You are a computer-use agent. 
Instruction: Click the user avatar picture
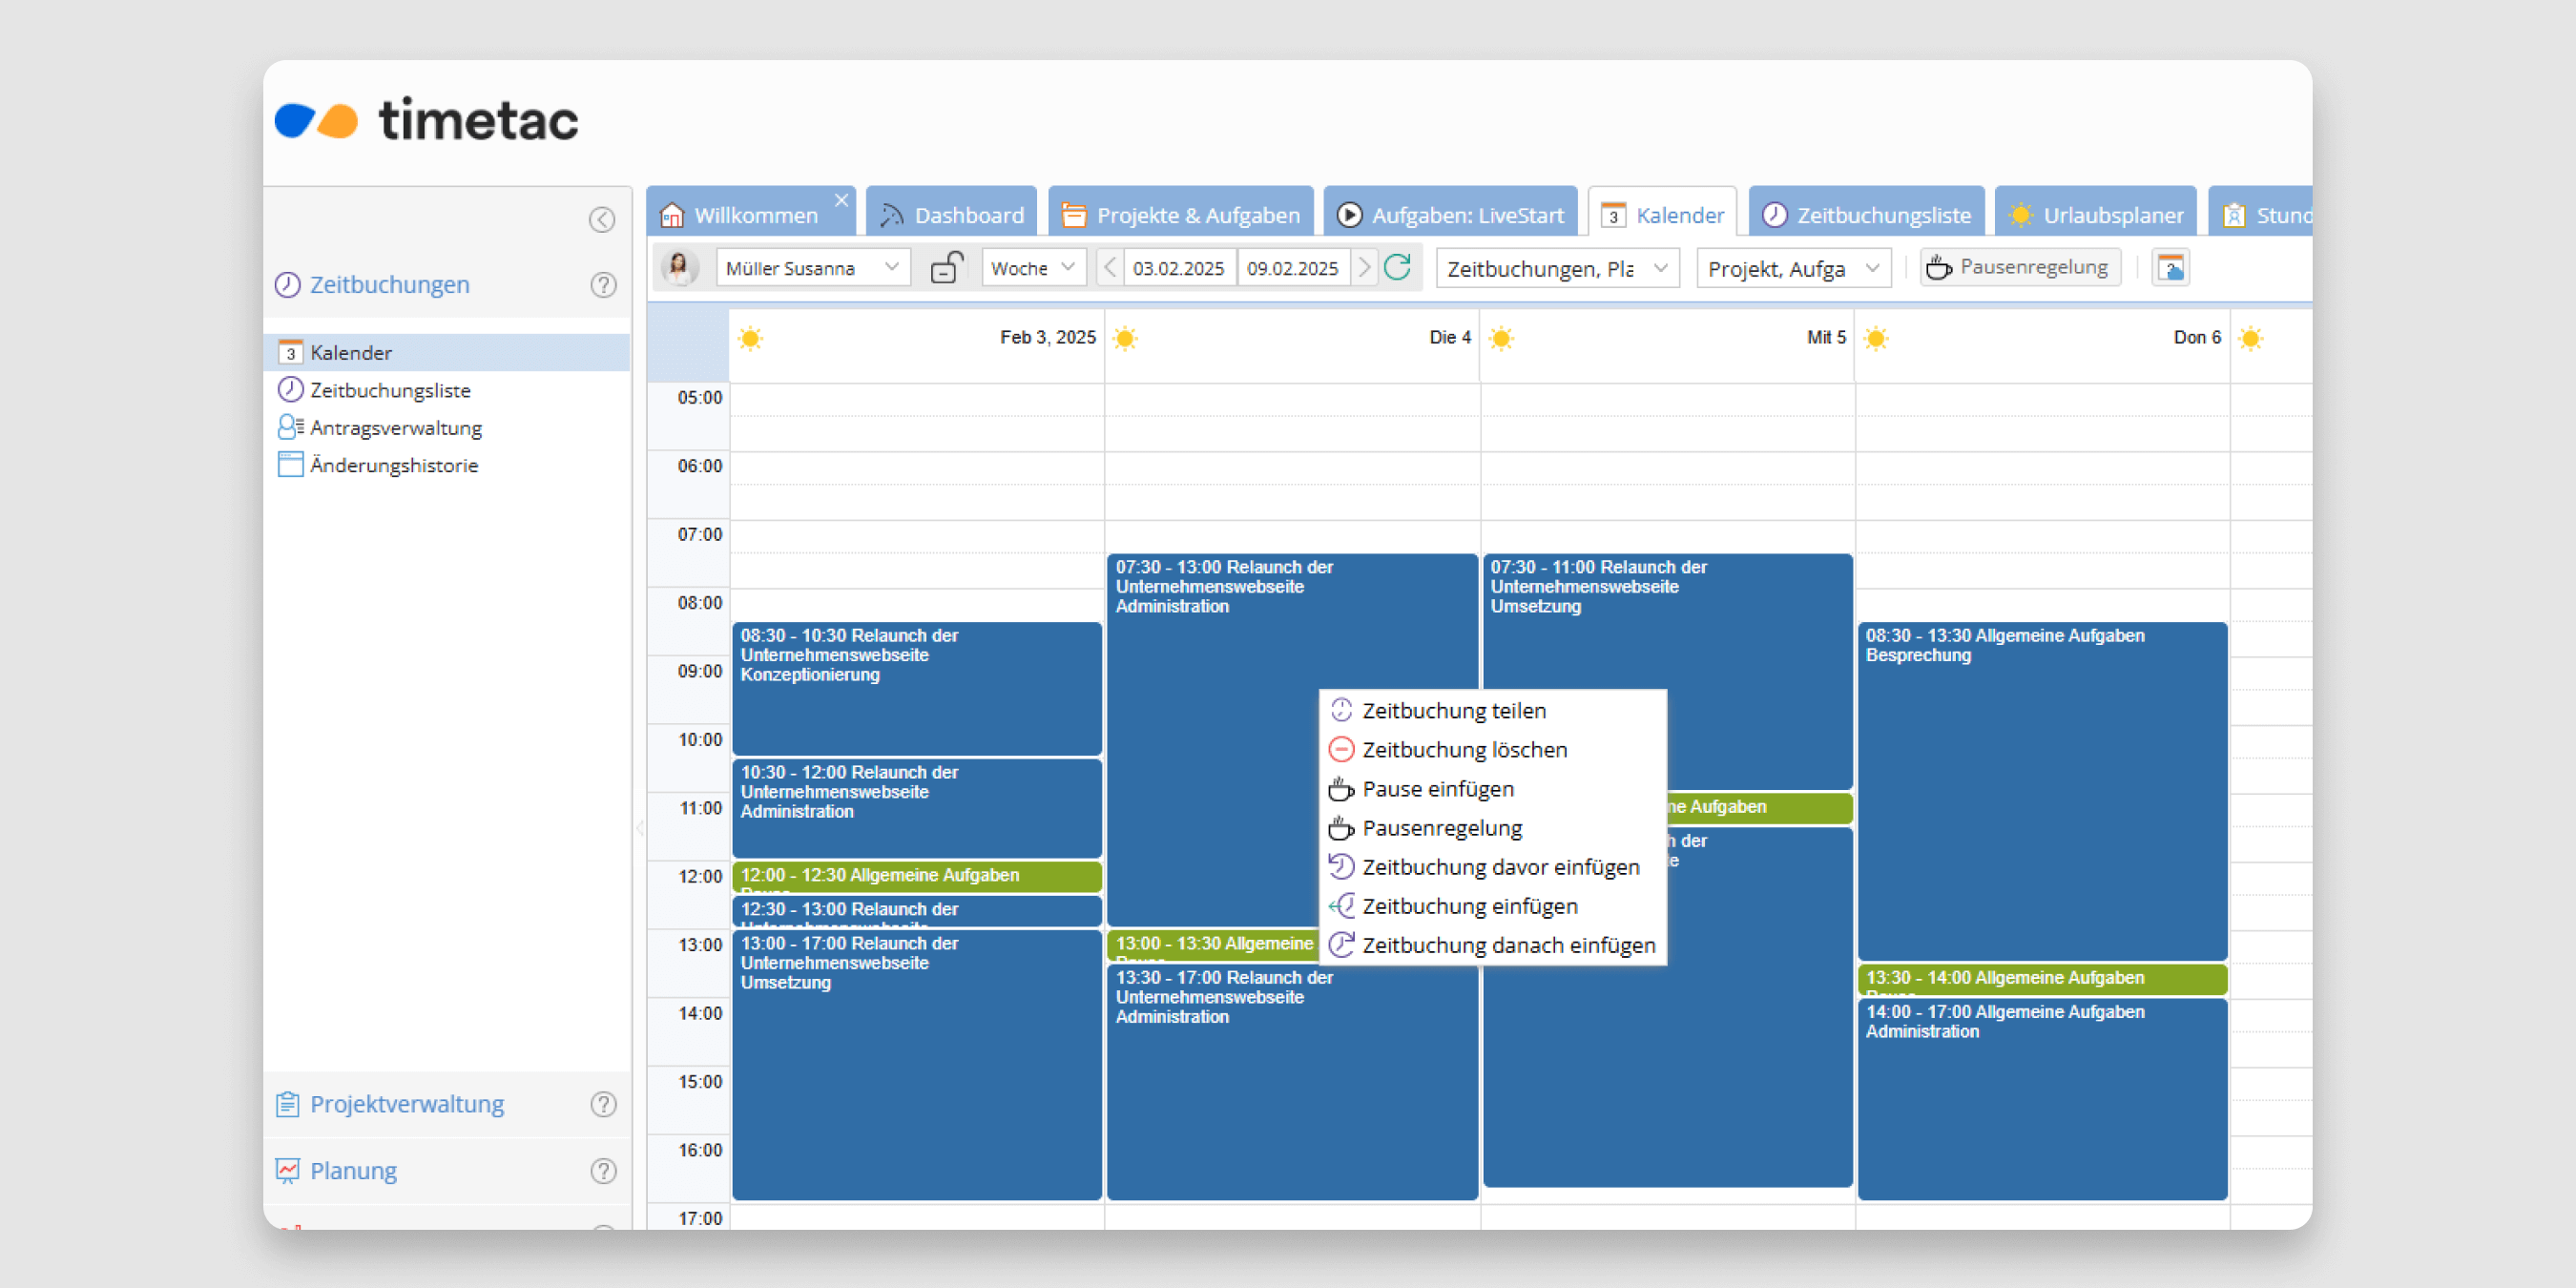pos(680,268)
